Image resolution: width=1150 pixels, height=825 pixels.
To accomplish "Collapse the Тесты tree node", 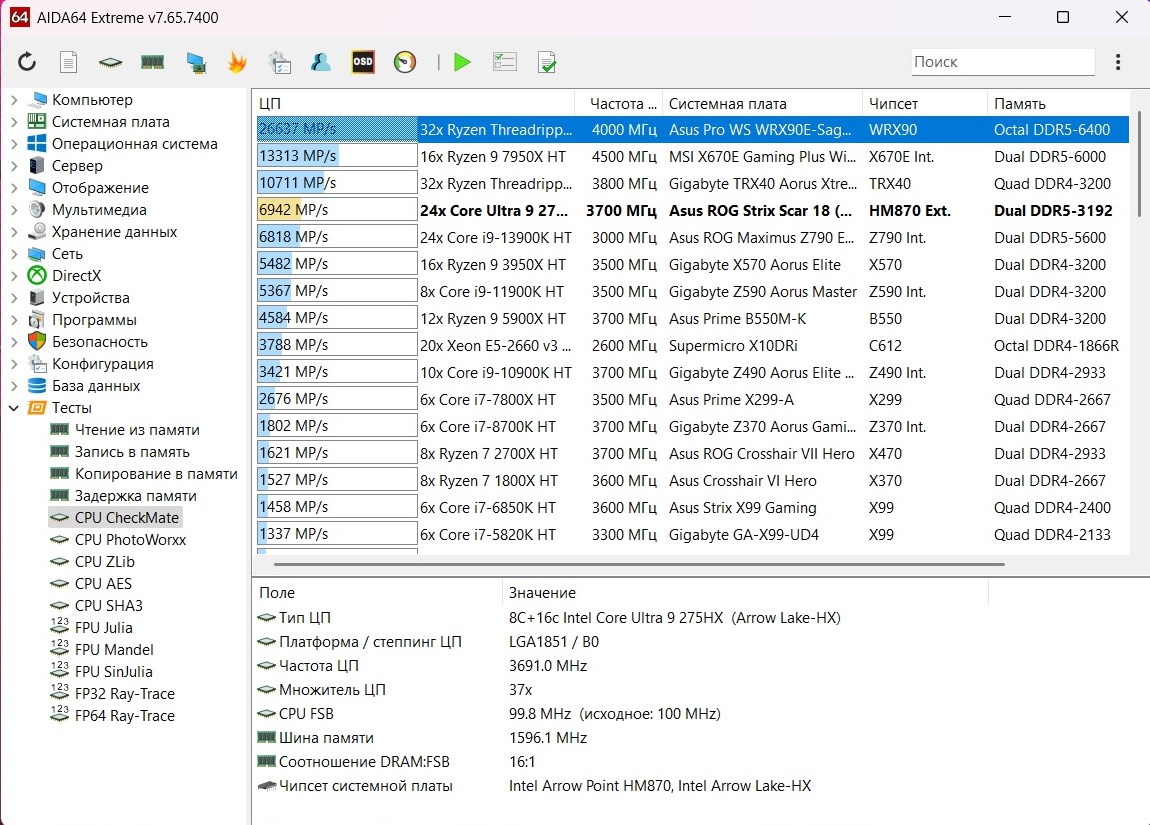I will (x=14, y=408).
